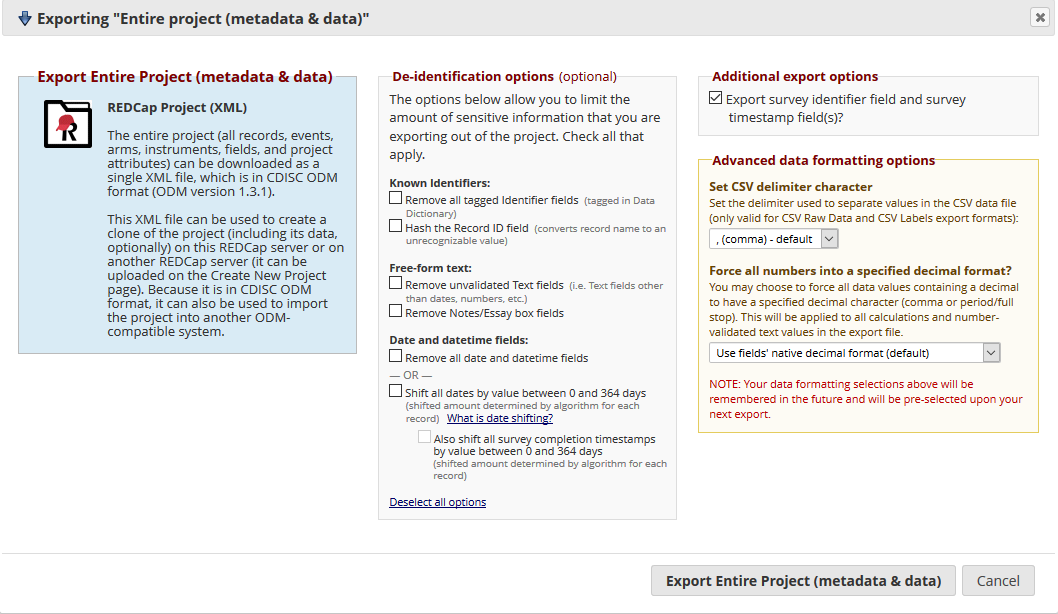
Task: Check Remove all date and datetime fields
Action: (x=395, y=356)
